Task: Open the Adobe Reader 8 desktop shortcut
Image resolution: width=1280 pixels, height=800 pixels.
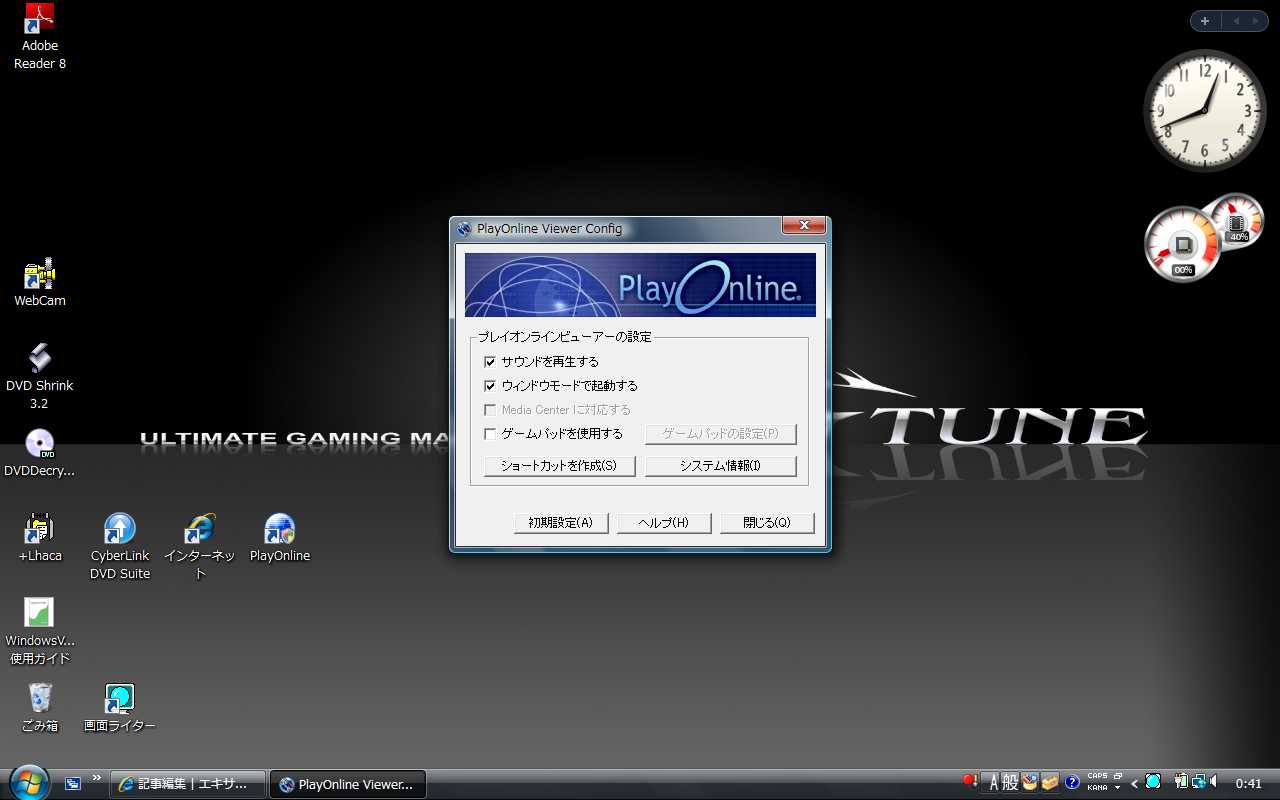Action: [x=40, y=36]
